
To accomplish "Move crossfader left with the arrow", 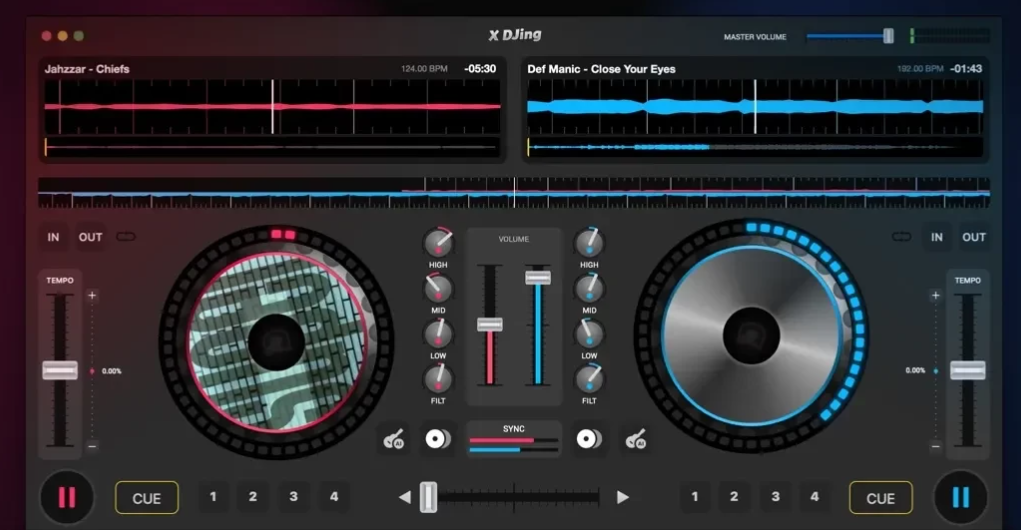I will (x=404, y=497).
